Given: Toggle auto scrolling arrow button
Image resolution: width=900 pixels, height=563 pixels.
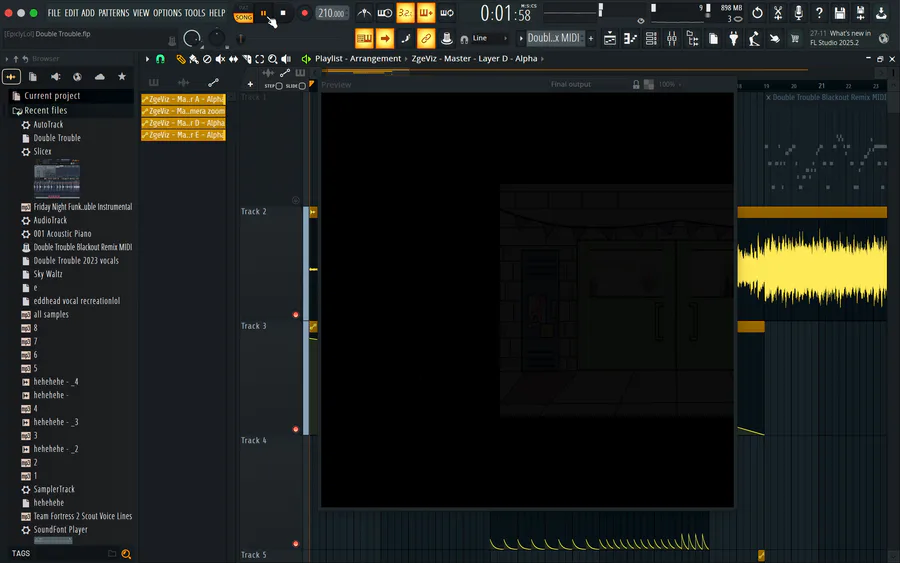Looking at the screenshot, I should click(385, 38).
